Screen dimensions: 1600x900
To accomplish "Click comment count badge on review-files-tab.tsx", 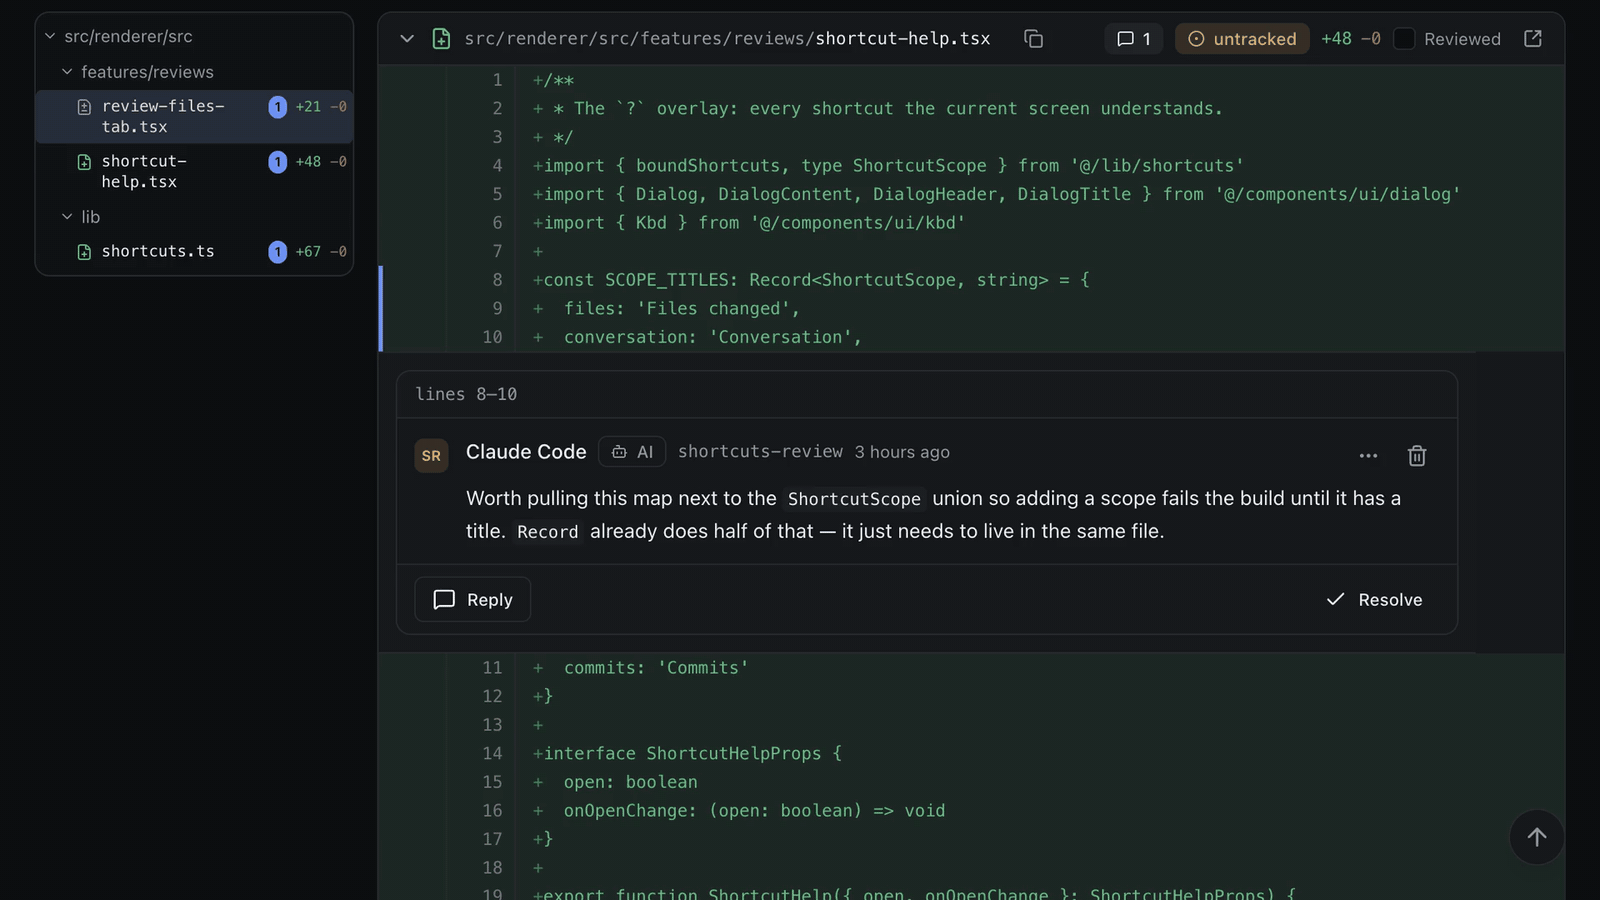I will [278, 107].
